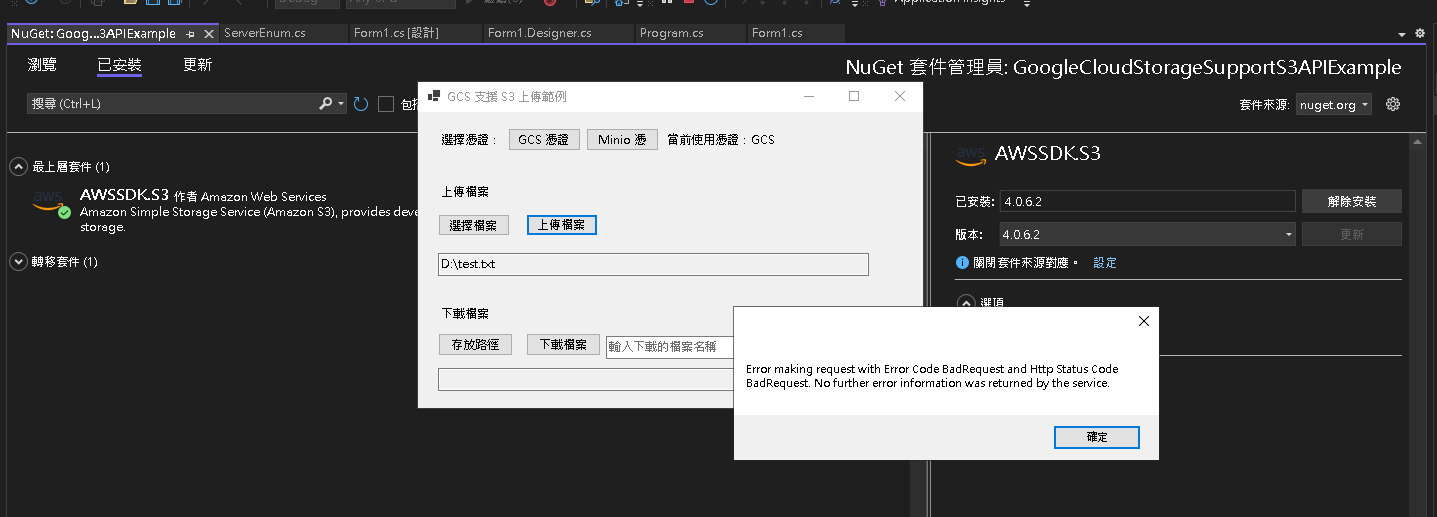Click the 確定 button in error dialog

coord(1096,437)
